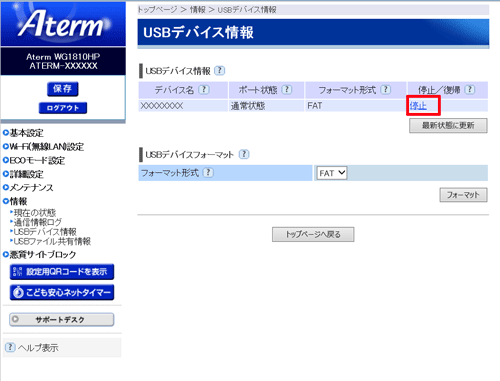Click help icon beside フォーマット形式 column header
This screenshot has width=500, height=381.
tap(386, 89)
